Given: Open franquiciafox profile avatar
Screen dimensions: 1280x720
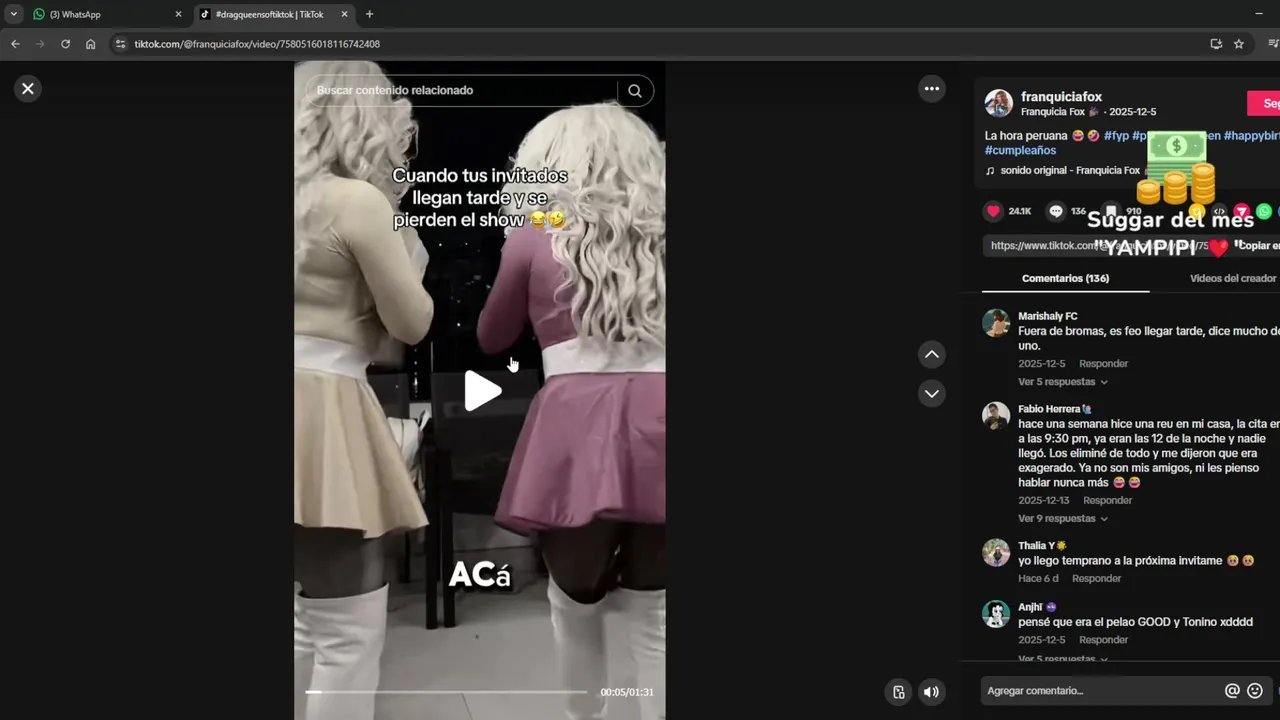Looking at the screenshot, I should point(998,103).
